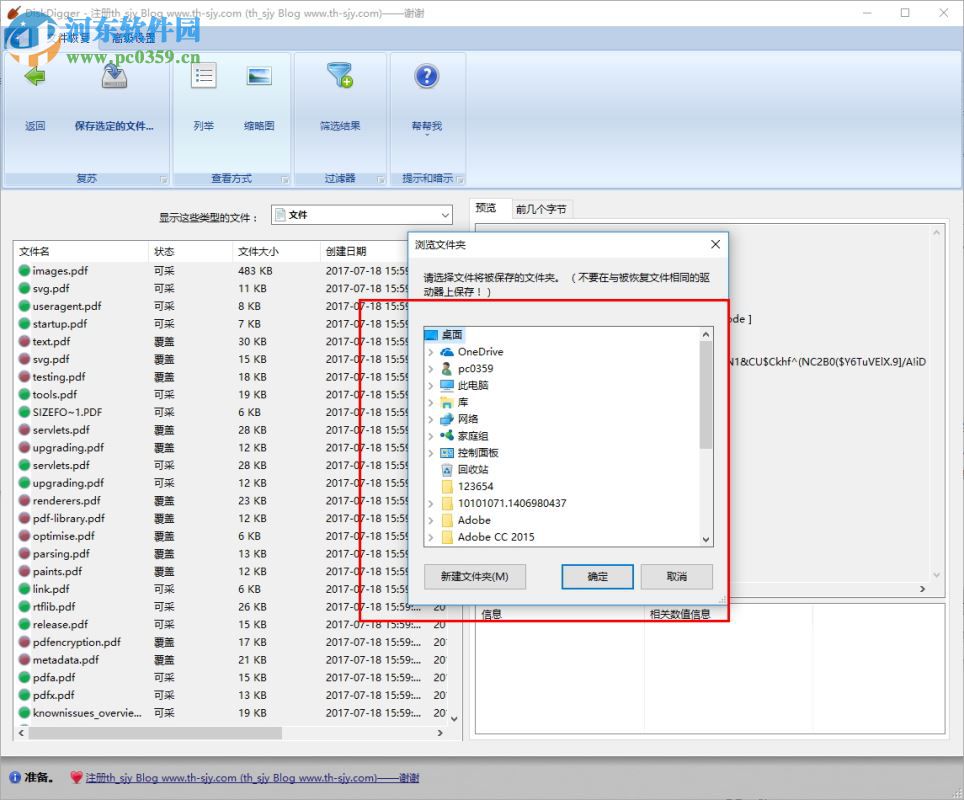This screenshot has height=800, width=964.
Task: Switch to the 前几个字节 tab
Action: click(541, 209)
